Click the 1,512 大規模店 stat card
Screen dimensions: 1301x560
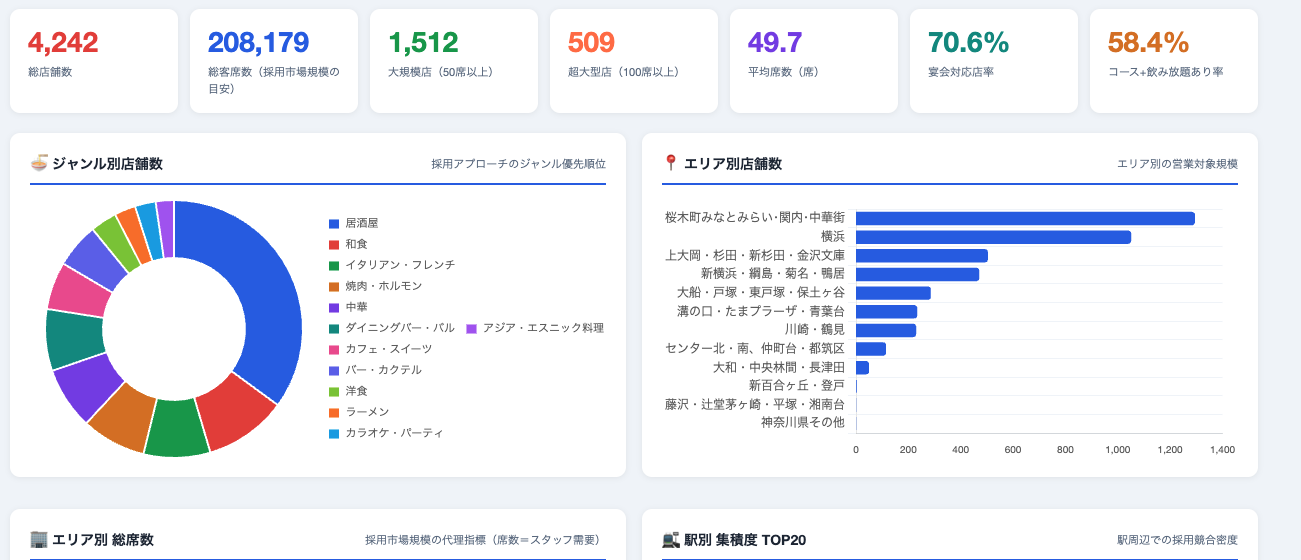coord(454,61)
